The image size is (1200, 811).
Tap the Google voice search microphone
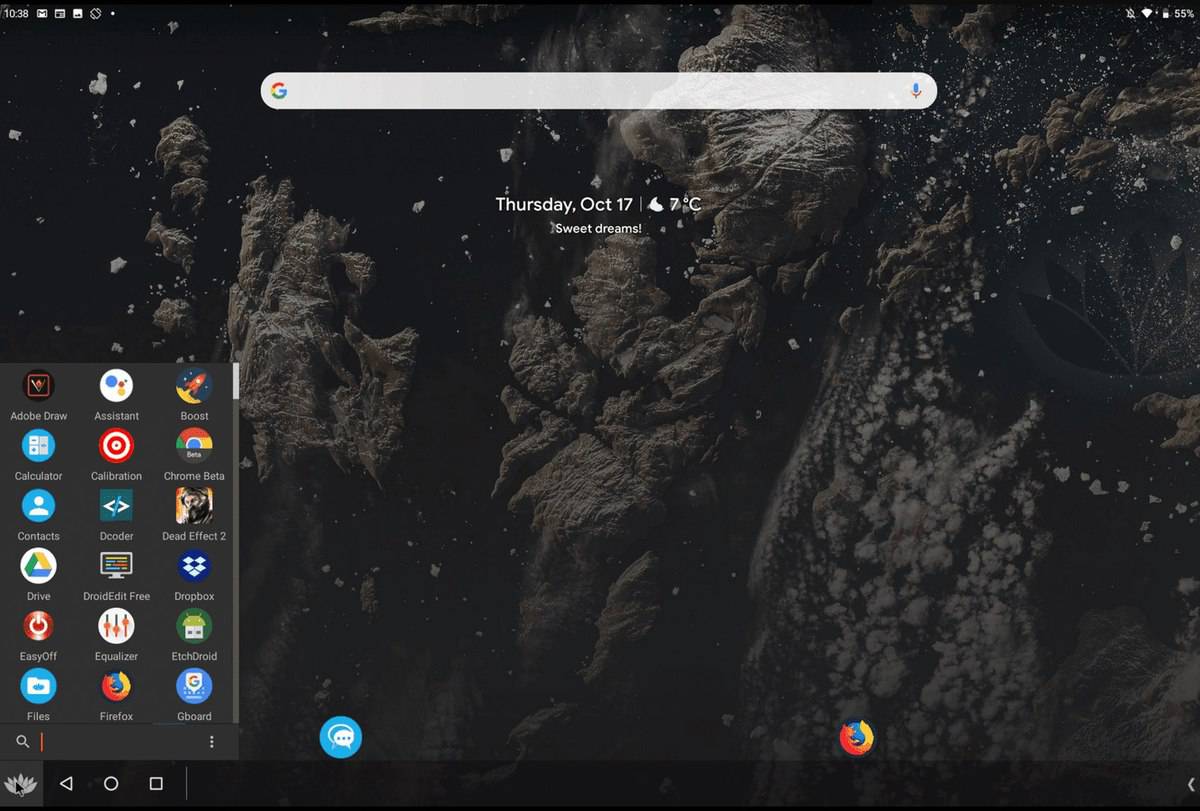(x=915, y=91)
